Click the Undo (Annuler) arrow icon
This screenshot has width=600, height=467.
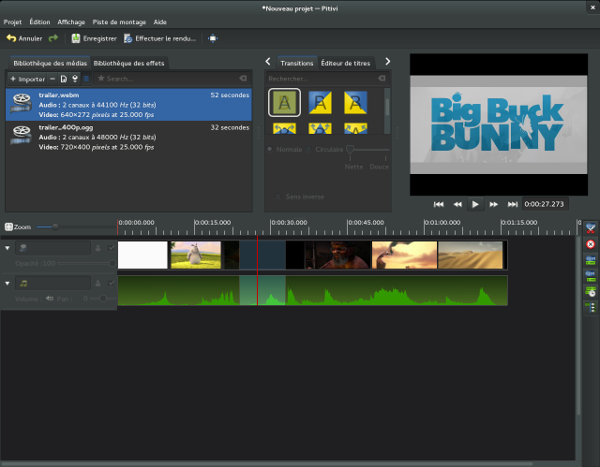click(11, 38)
